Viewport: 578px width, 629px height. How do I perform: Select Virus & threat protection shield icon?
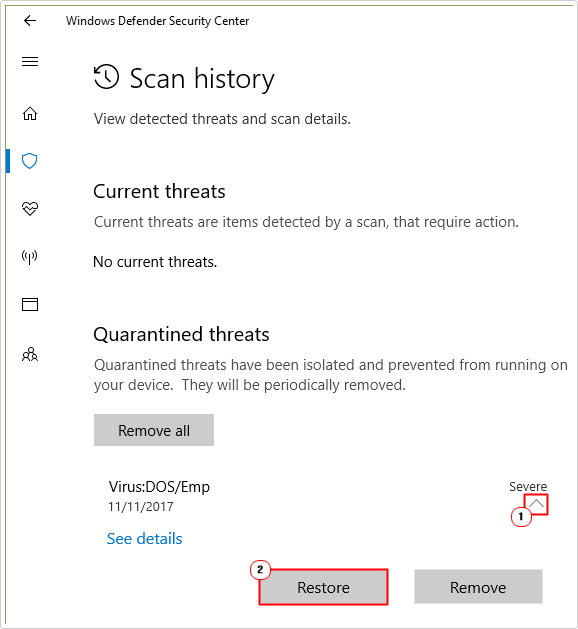[30, 161]
